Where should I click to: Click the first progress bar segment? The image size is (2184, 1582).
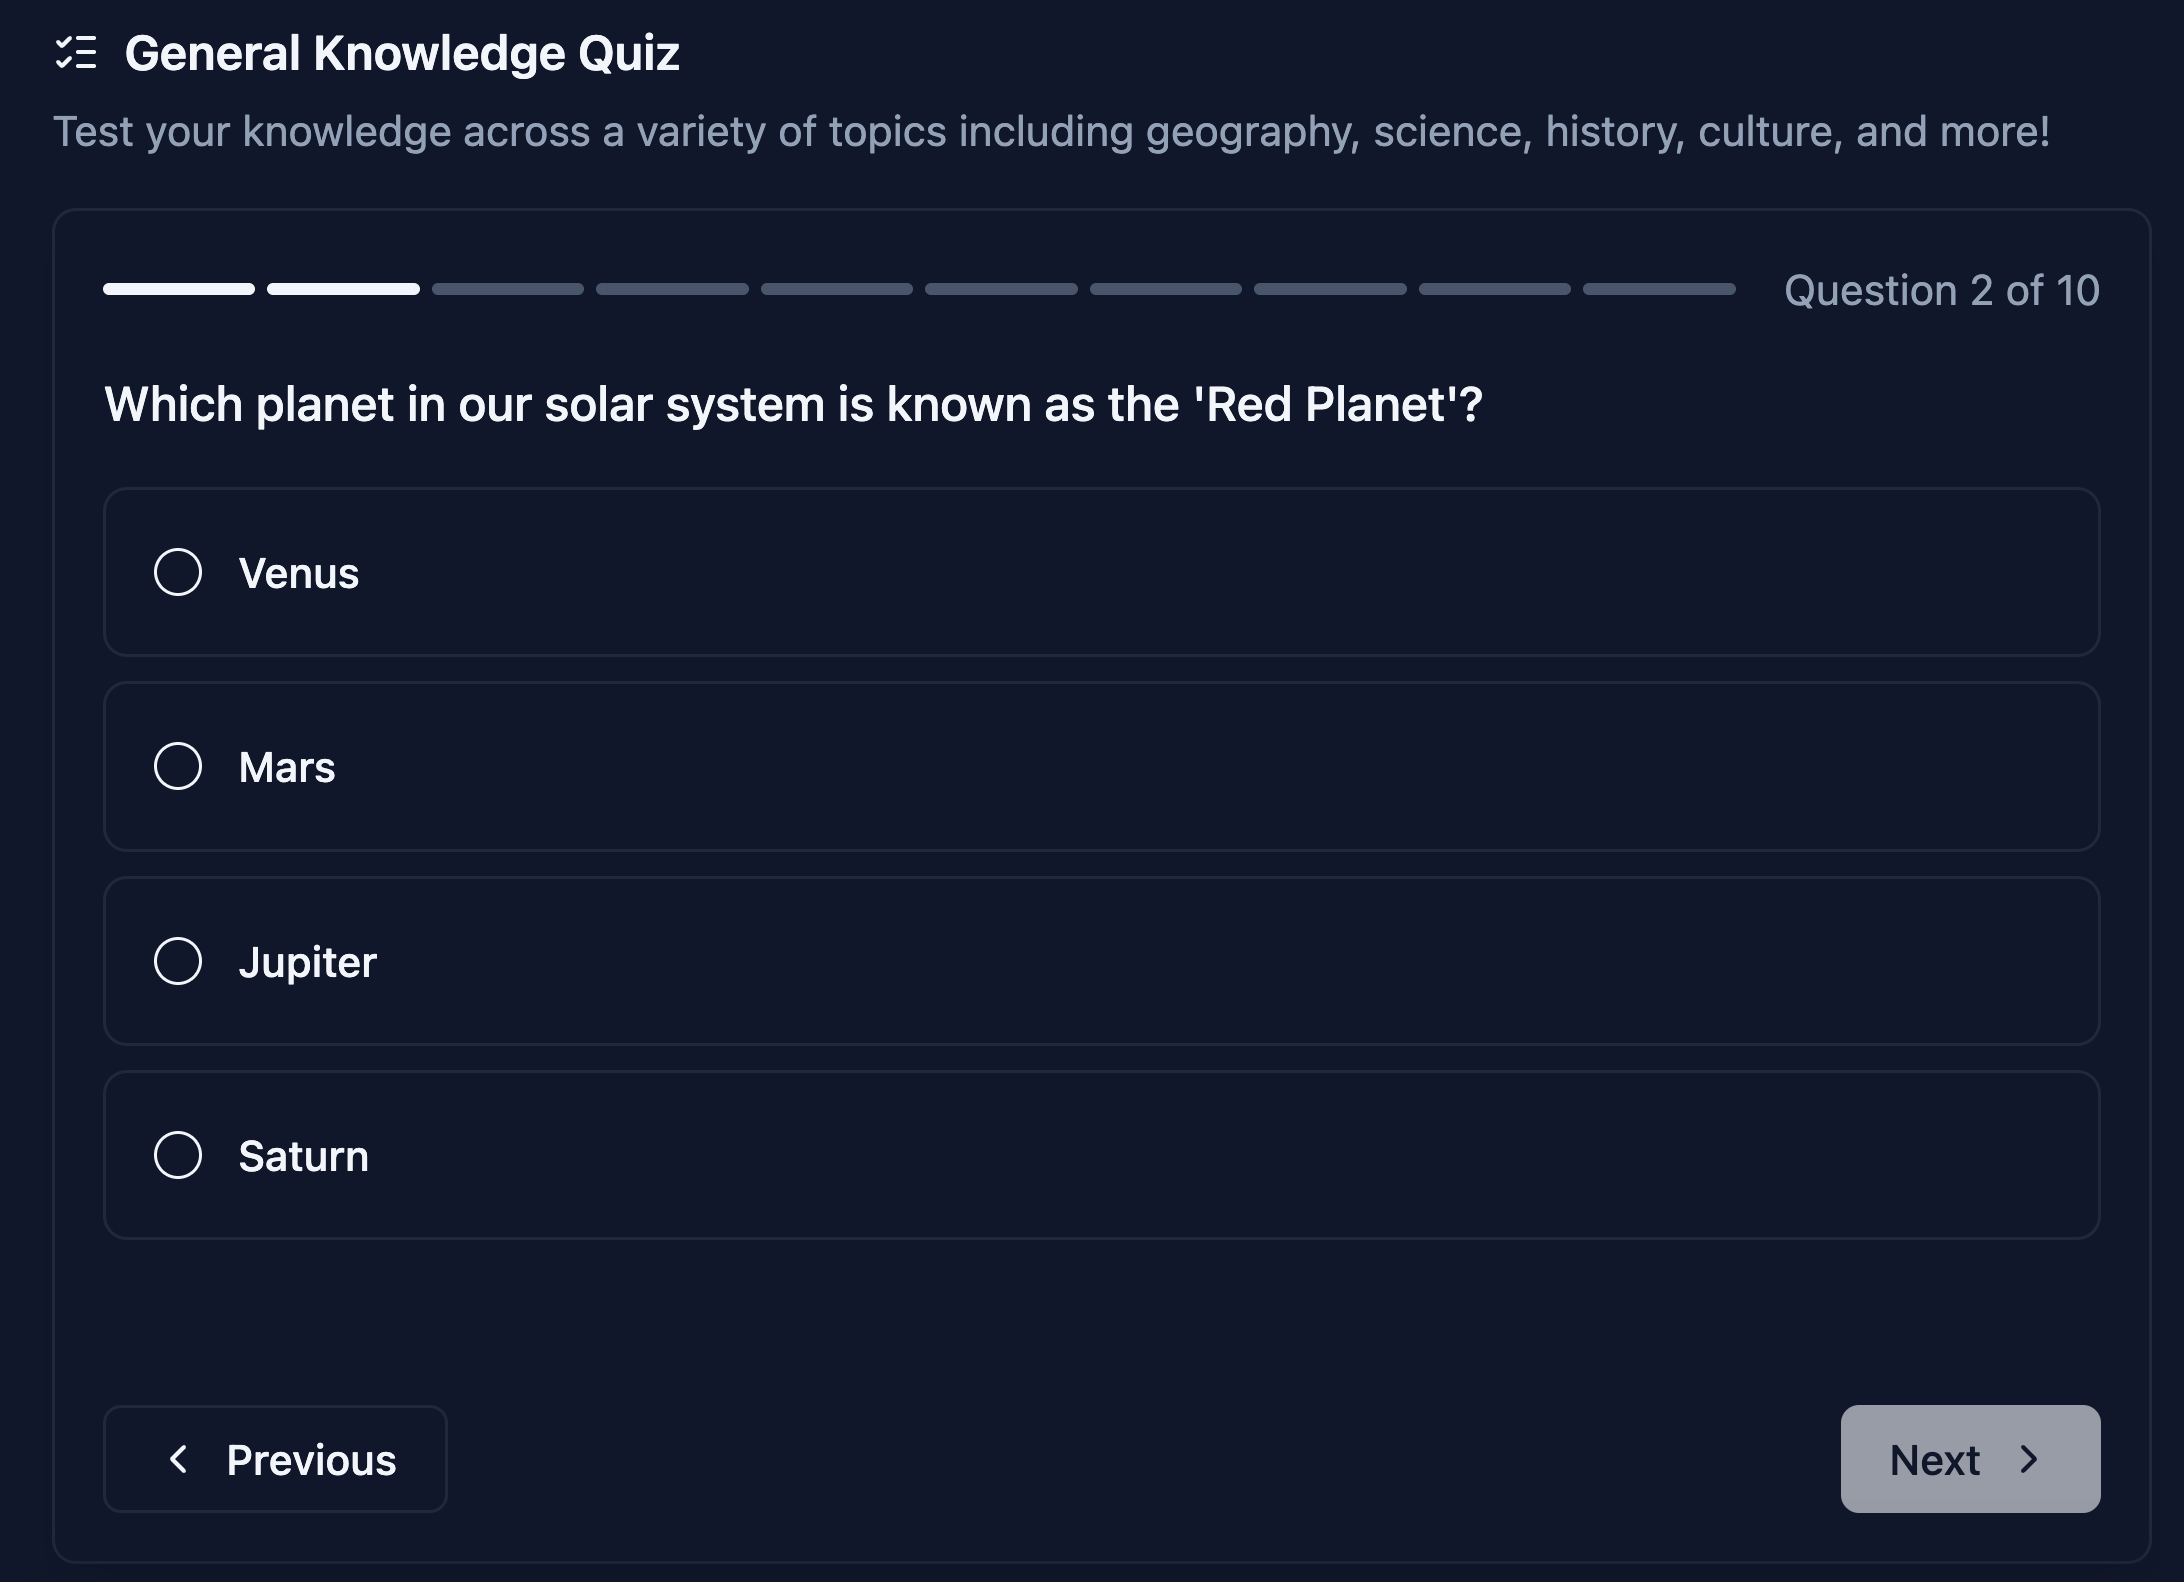(179, 290)
